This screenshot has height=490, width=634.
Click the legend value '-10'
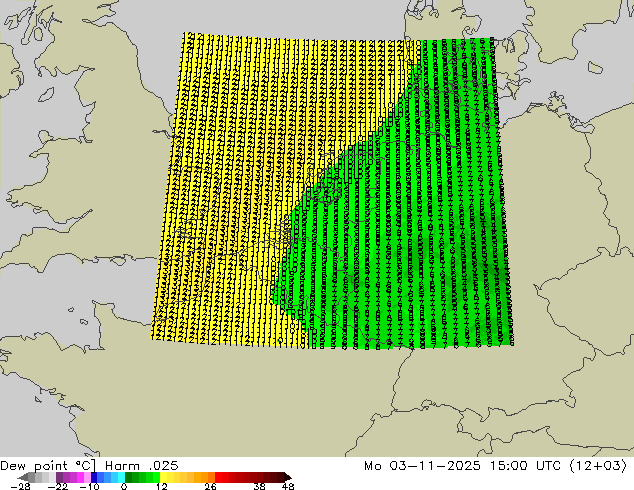(x=89, y=486)
